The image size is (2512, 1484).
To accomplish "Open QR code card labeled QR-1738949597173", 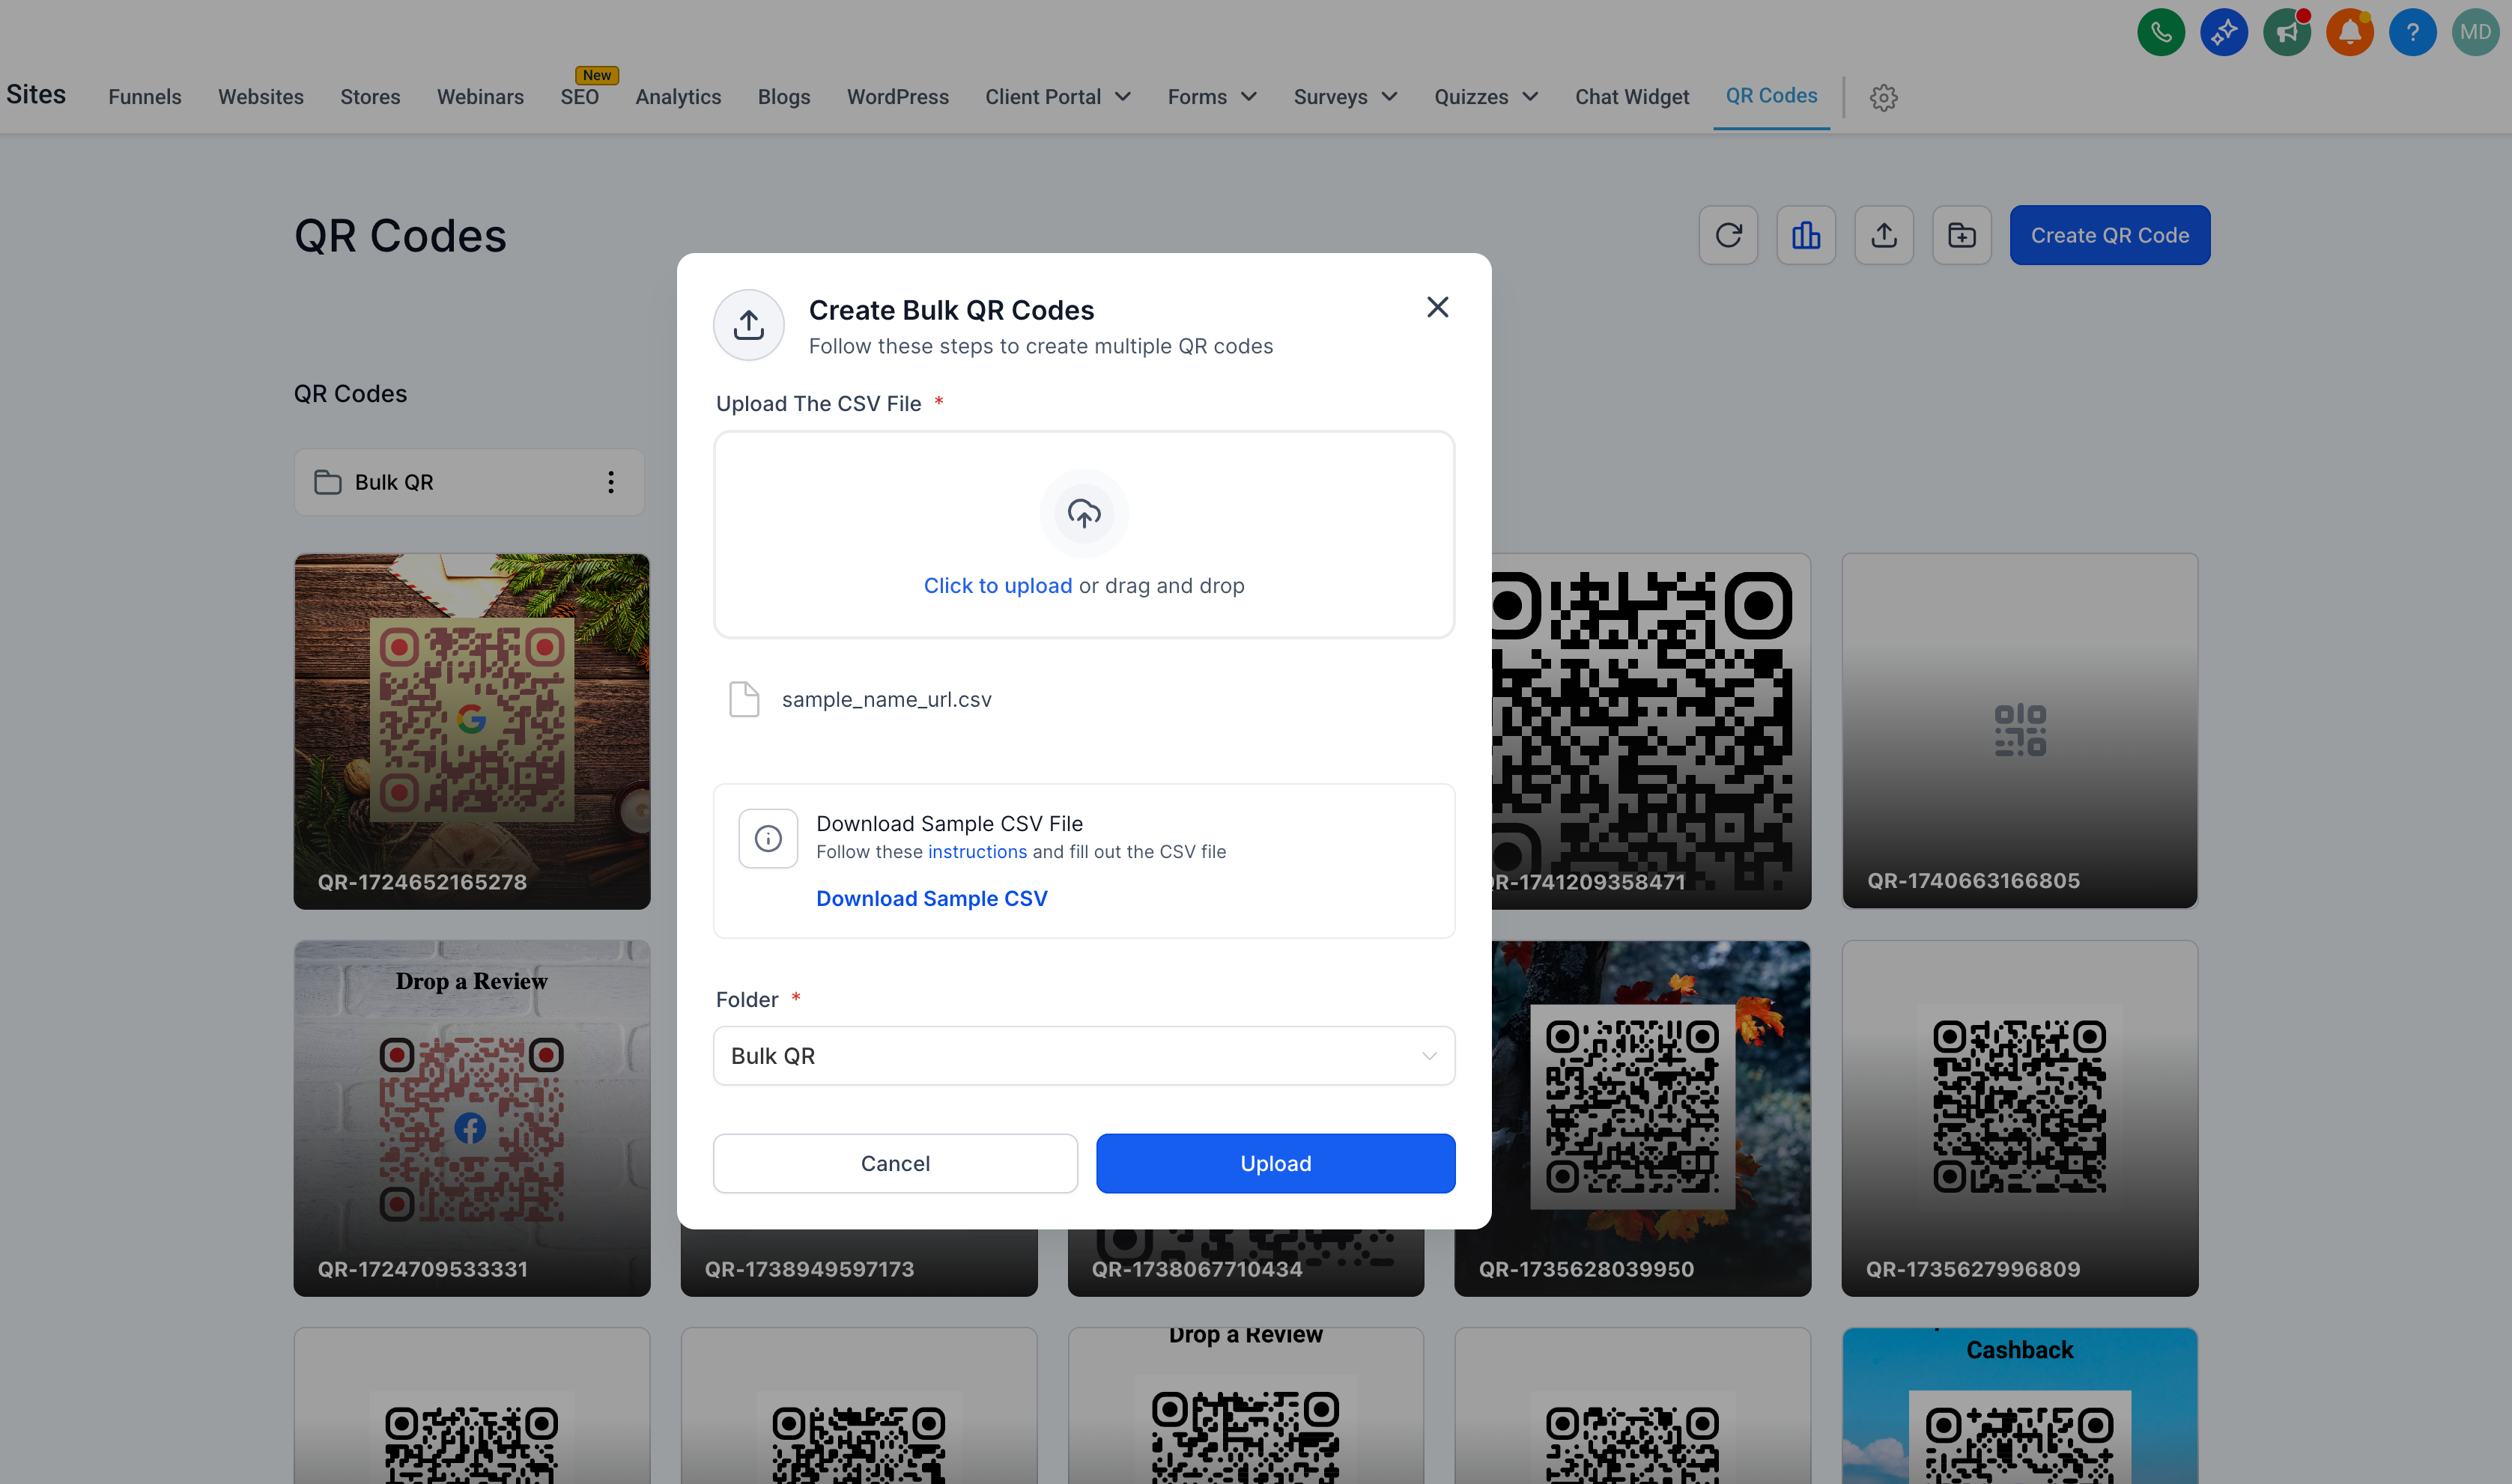I will 859,1263.
